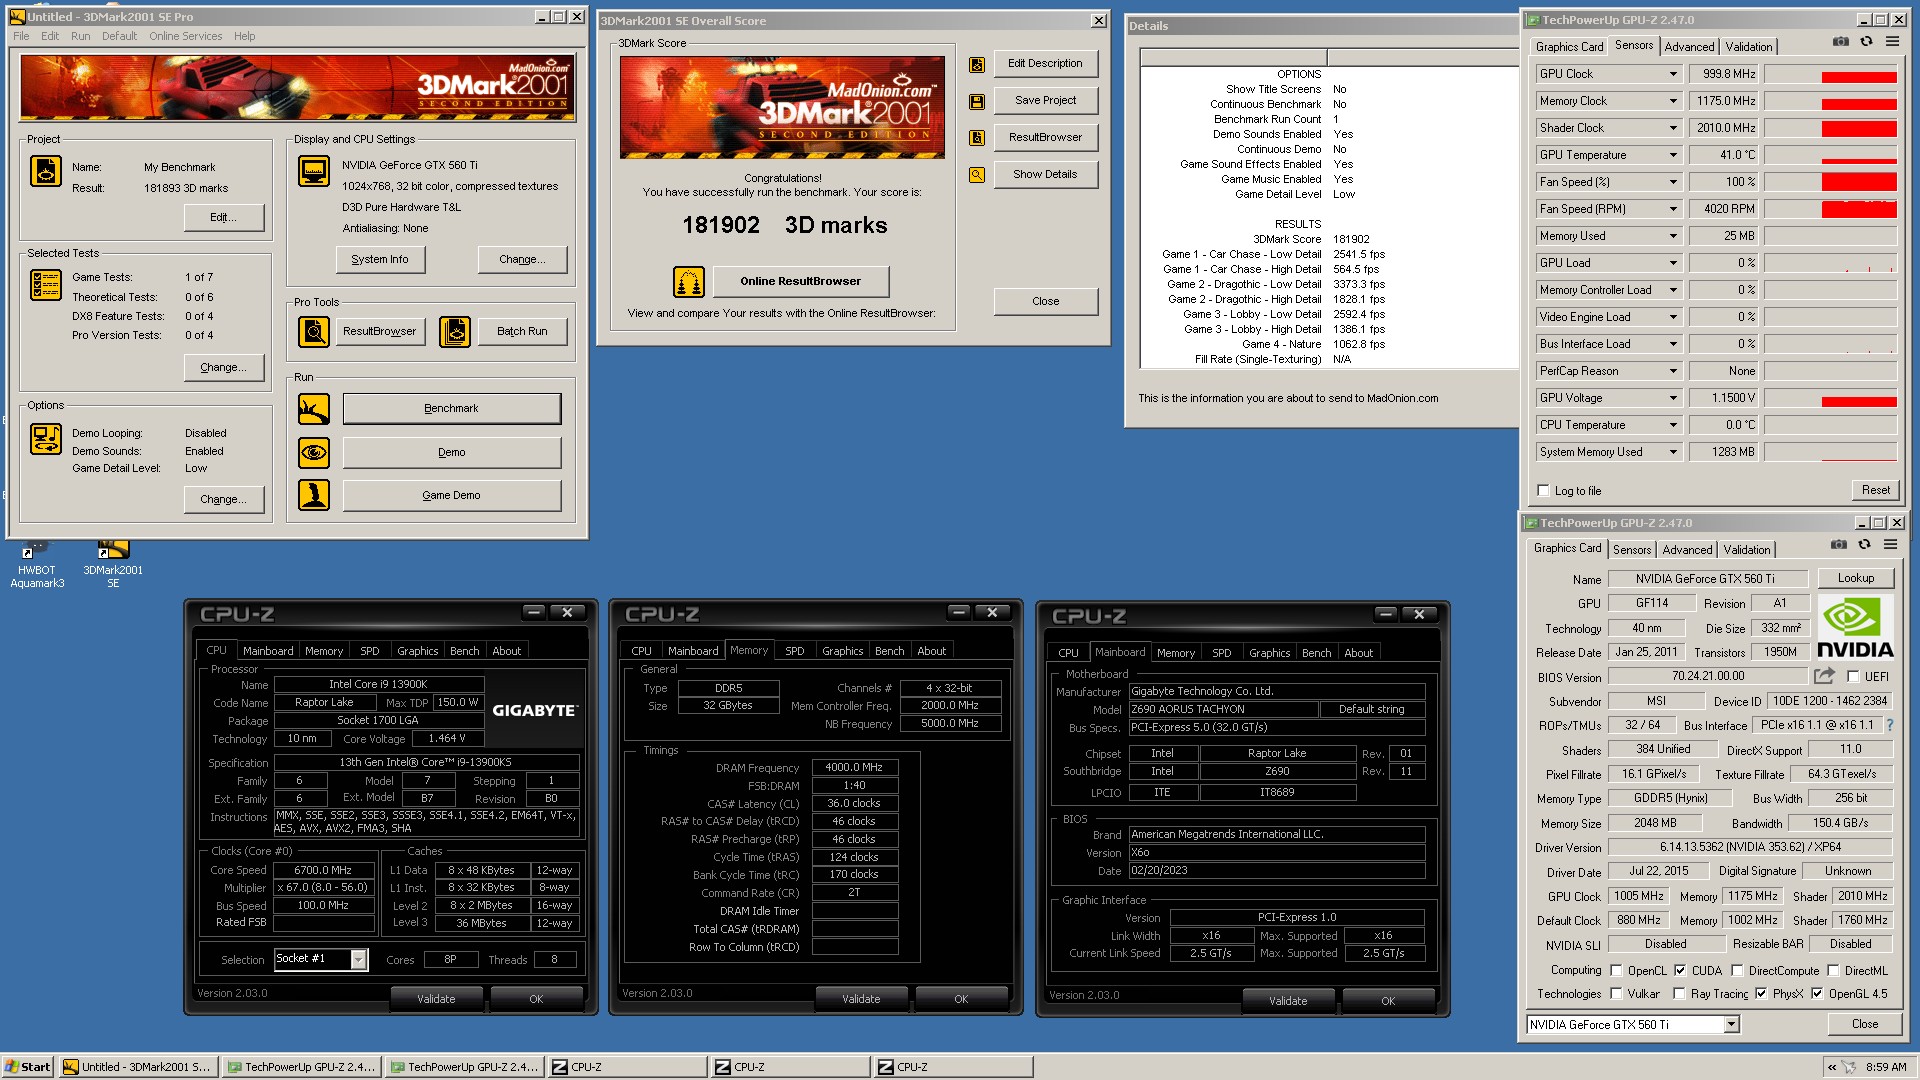The width and height of the screenshot is (1920, 1080).
Task: Open the 3DMark2001 SE desktop shortcut
Action: coord(113,566)
